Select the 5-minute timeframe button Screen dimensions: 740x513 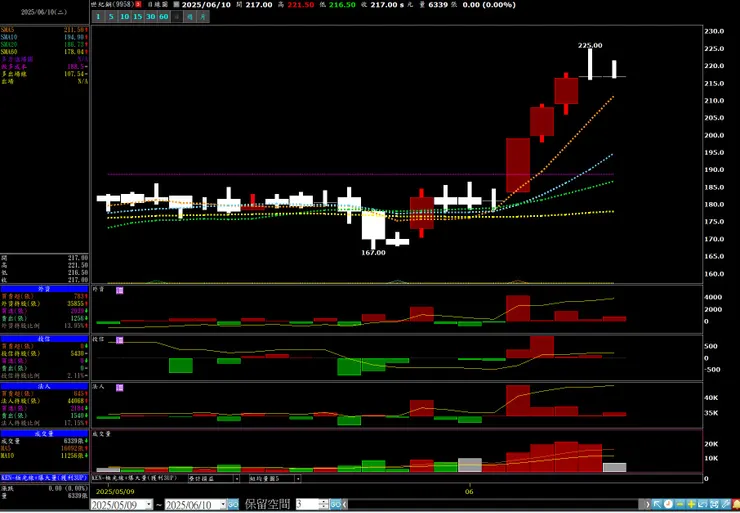(x=111, y=17)
